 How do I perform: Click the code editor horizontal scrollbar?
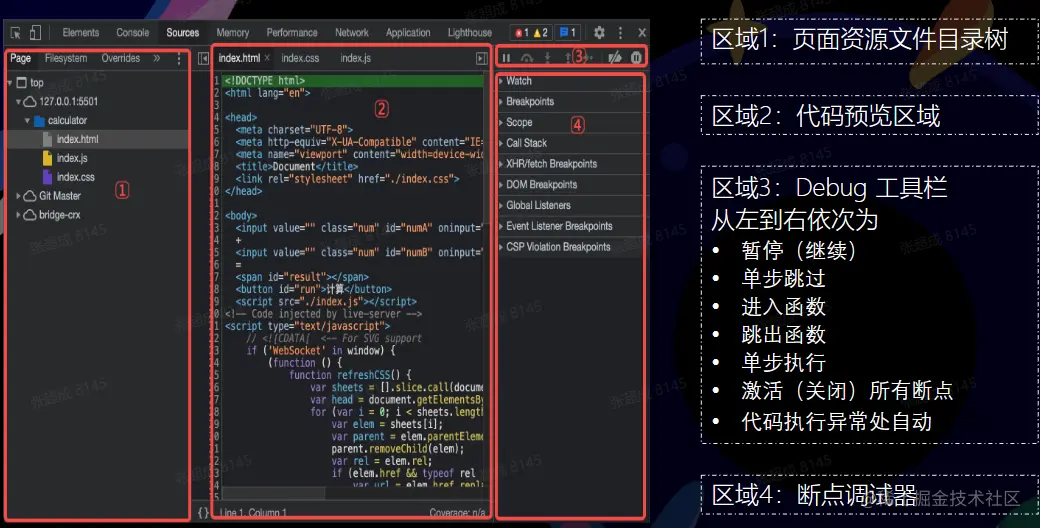pos(273,494)
